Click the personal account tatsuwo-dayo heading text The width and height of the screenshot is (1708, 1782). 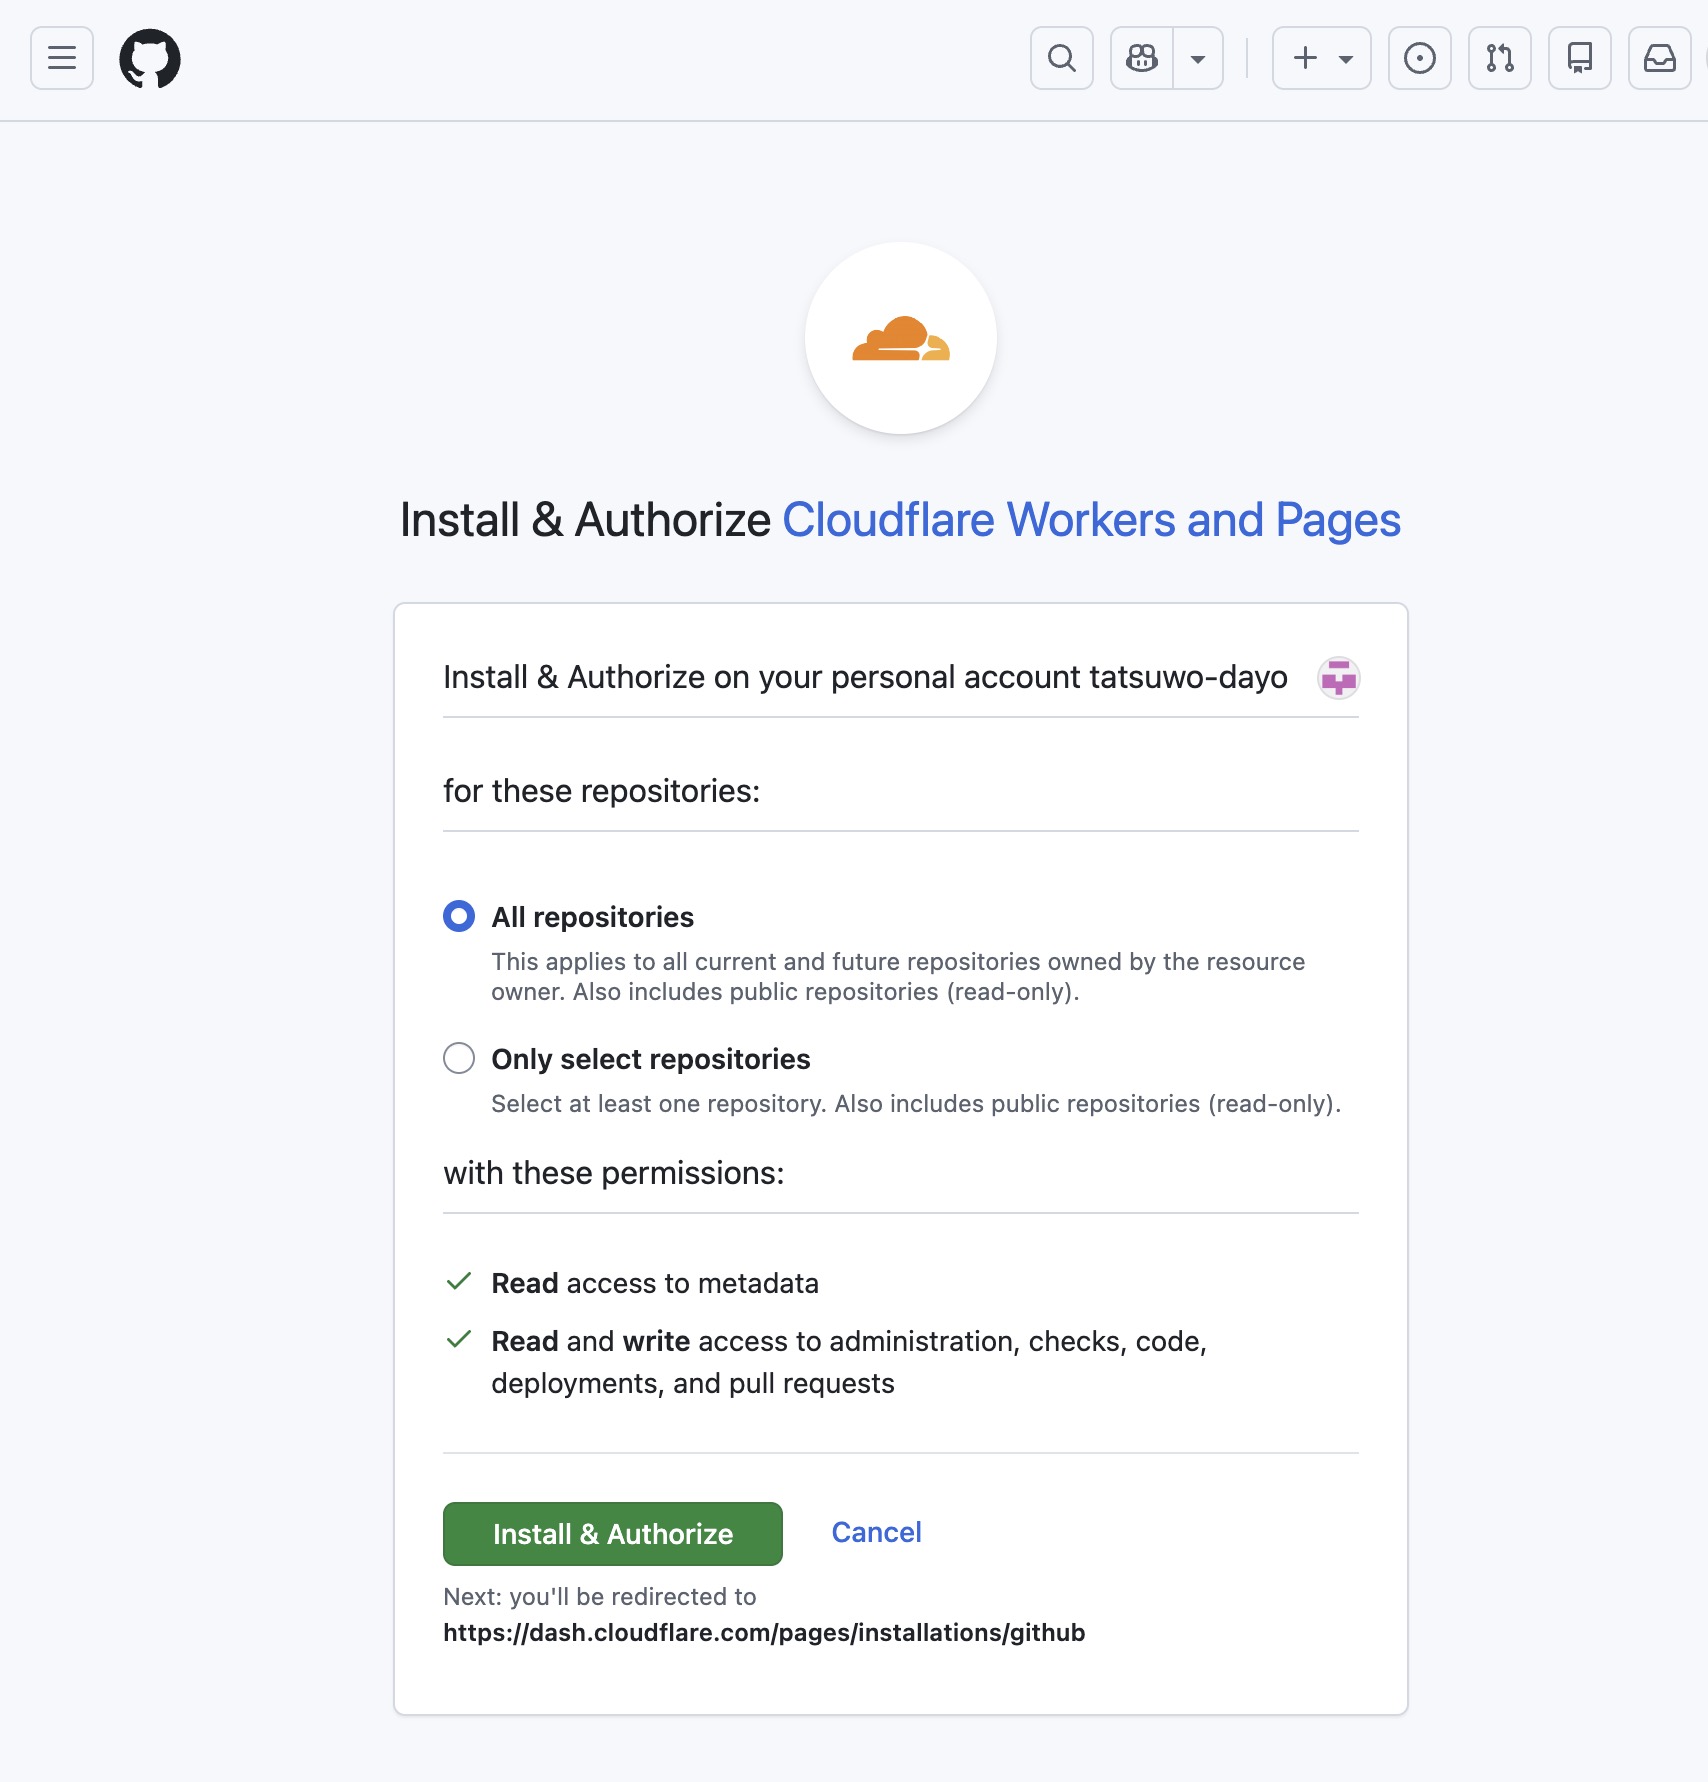click(866, 677)
